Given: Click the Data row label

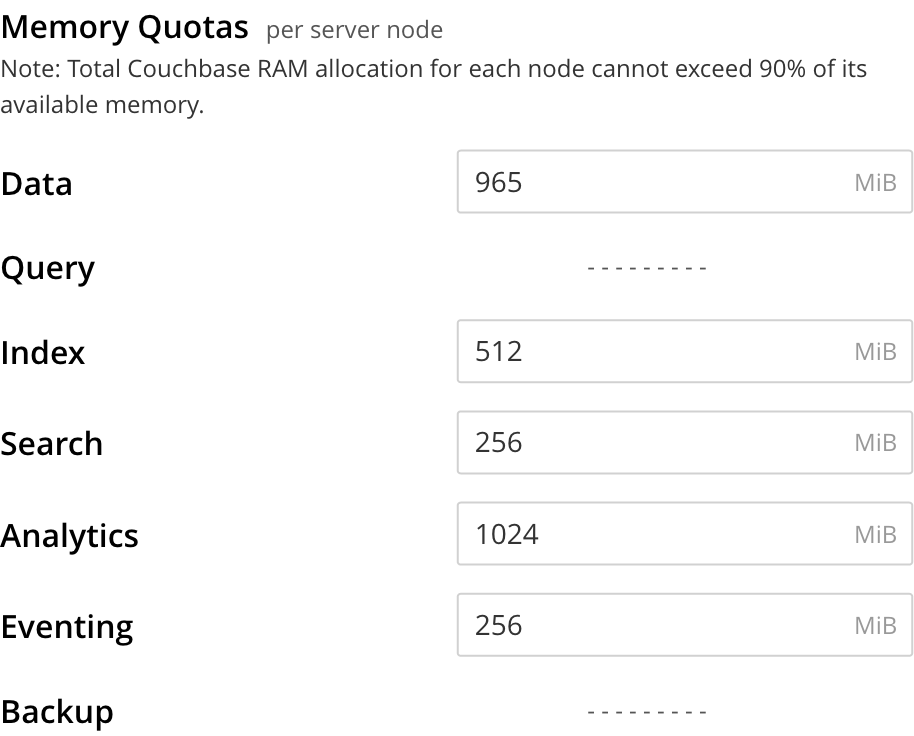Looking at the screenshot, I should (37, 184).
